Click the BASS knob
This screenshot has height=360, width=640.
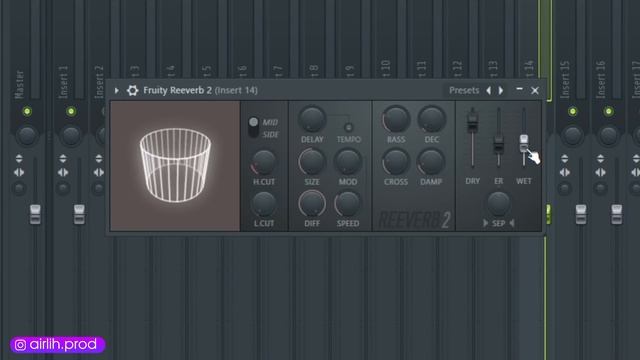(x=396, y=119)
